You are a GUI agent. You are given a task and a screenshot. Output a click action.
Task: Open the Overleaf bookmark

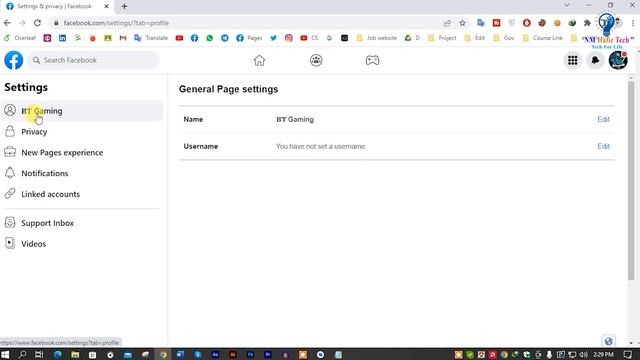click(20, 38)
